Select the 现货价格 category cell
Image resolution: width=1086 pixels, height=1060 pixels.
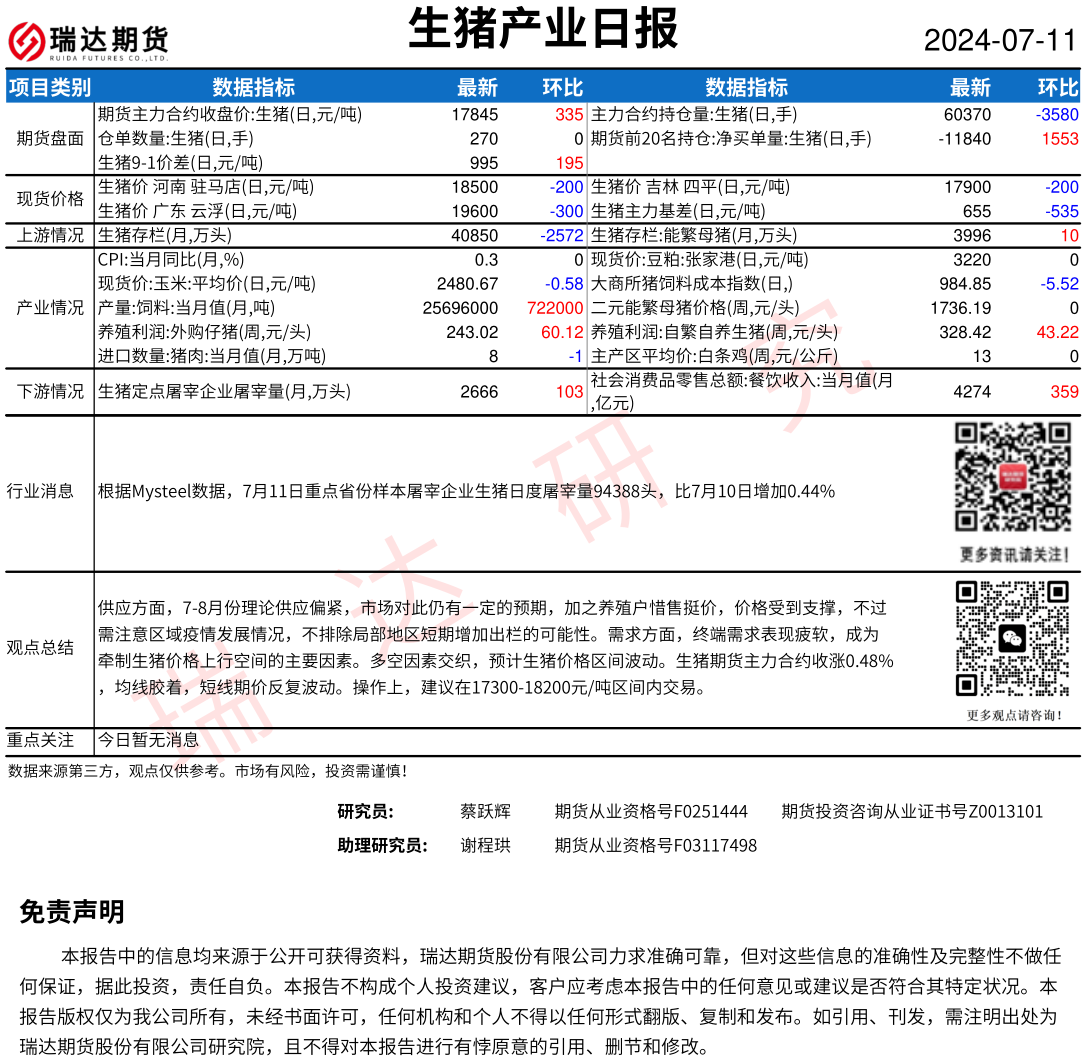pos(50,199)
